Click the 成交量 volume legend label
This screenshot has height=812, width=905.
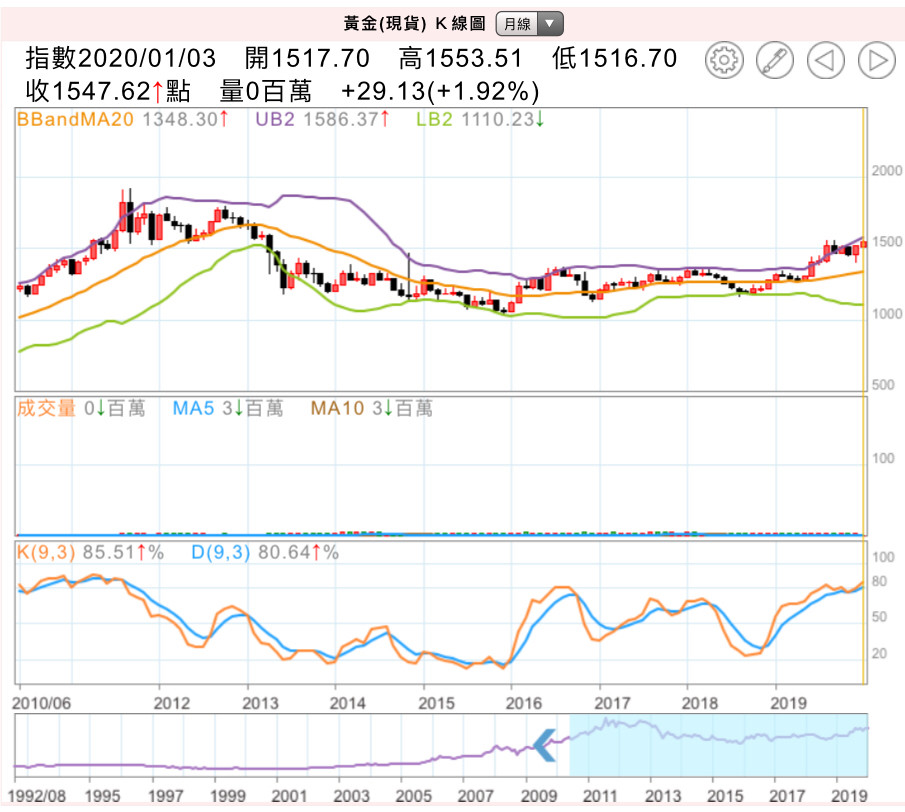[x=47, y=408]
